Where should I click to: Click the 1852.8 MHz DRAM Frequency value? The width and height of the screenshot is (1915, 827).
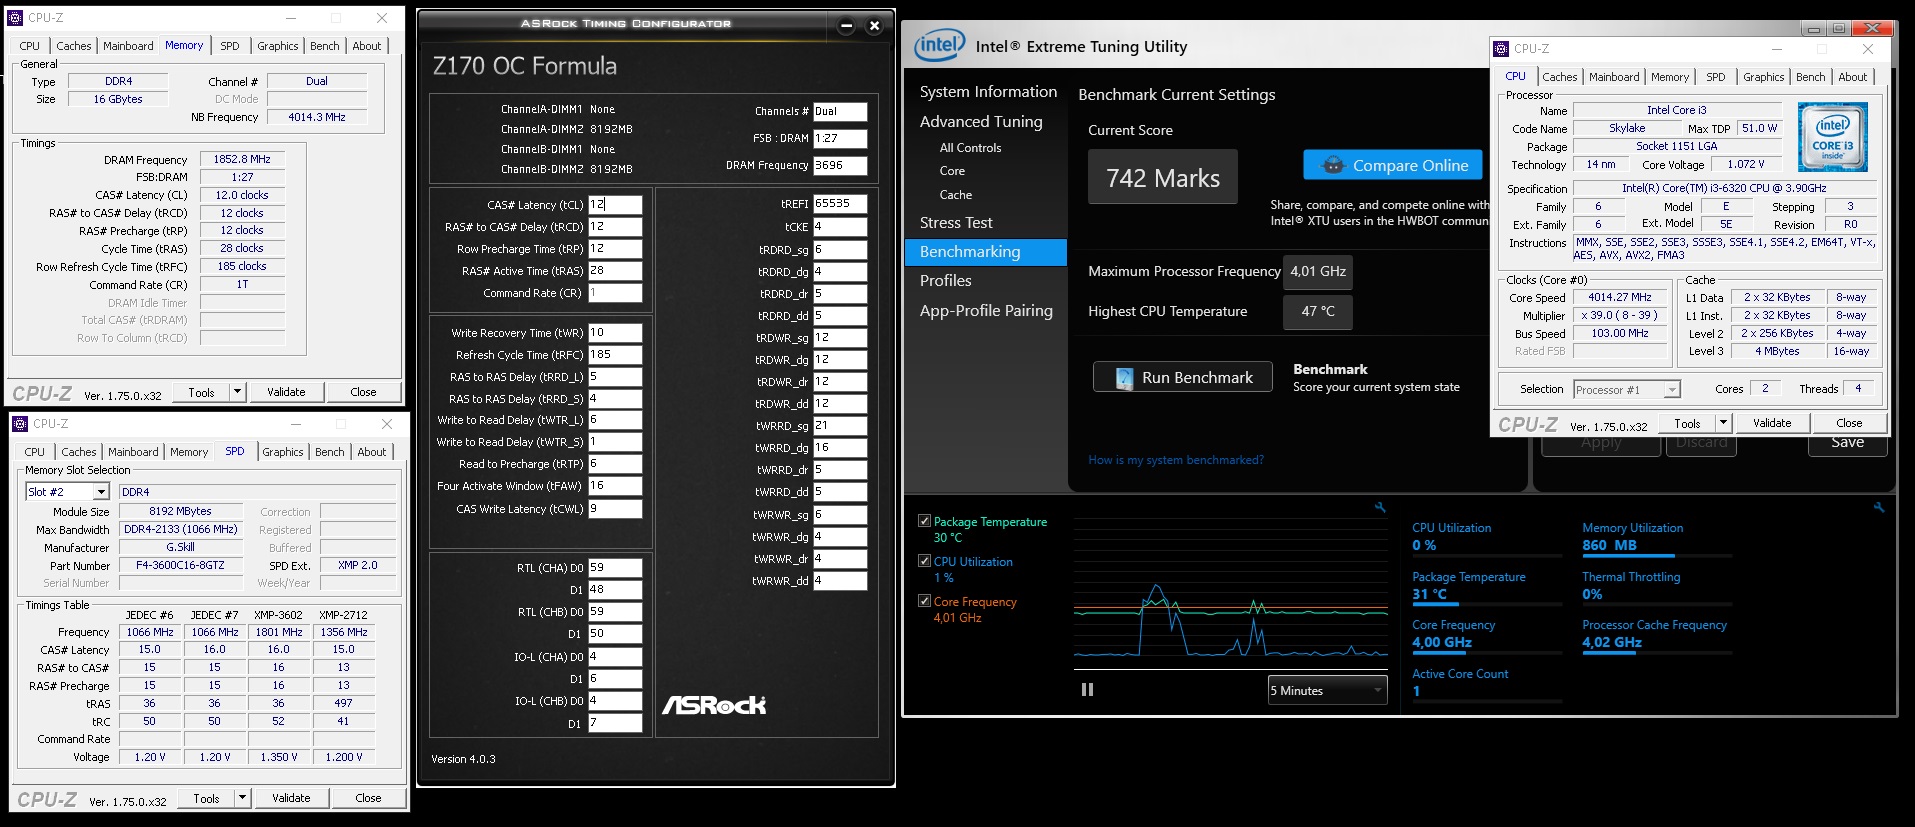242,159
